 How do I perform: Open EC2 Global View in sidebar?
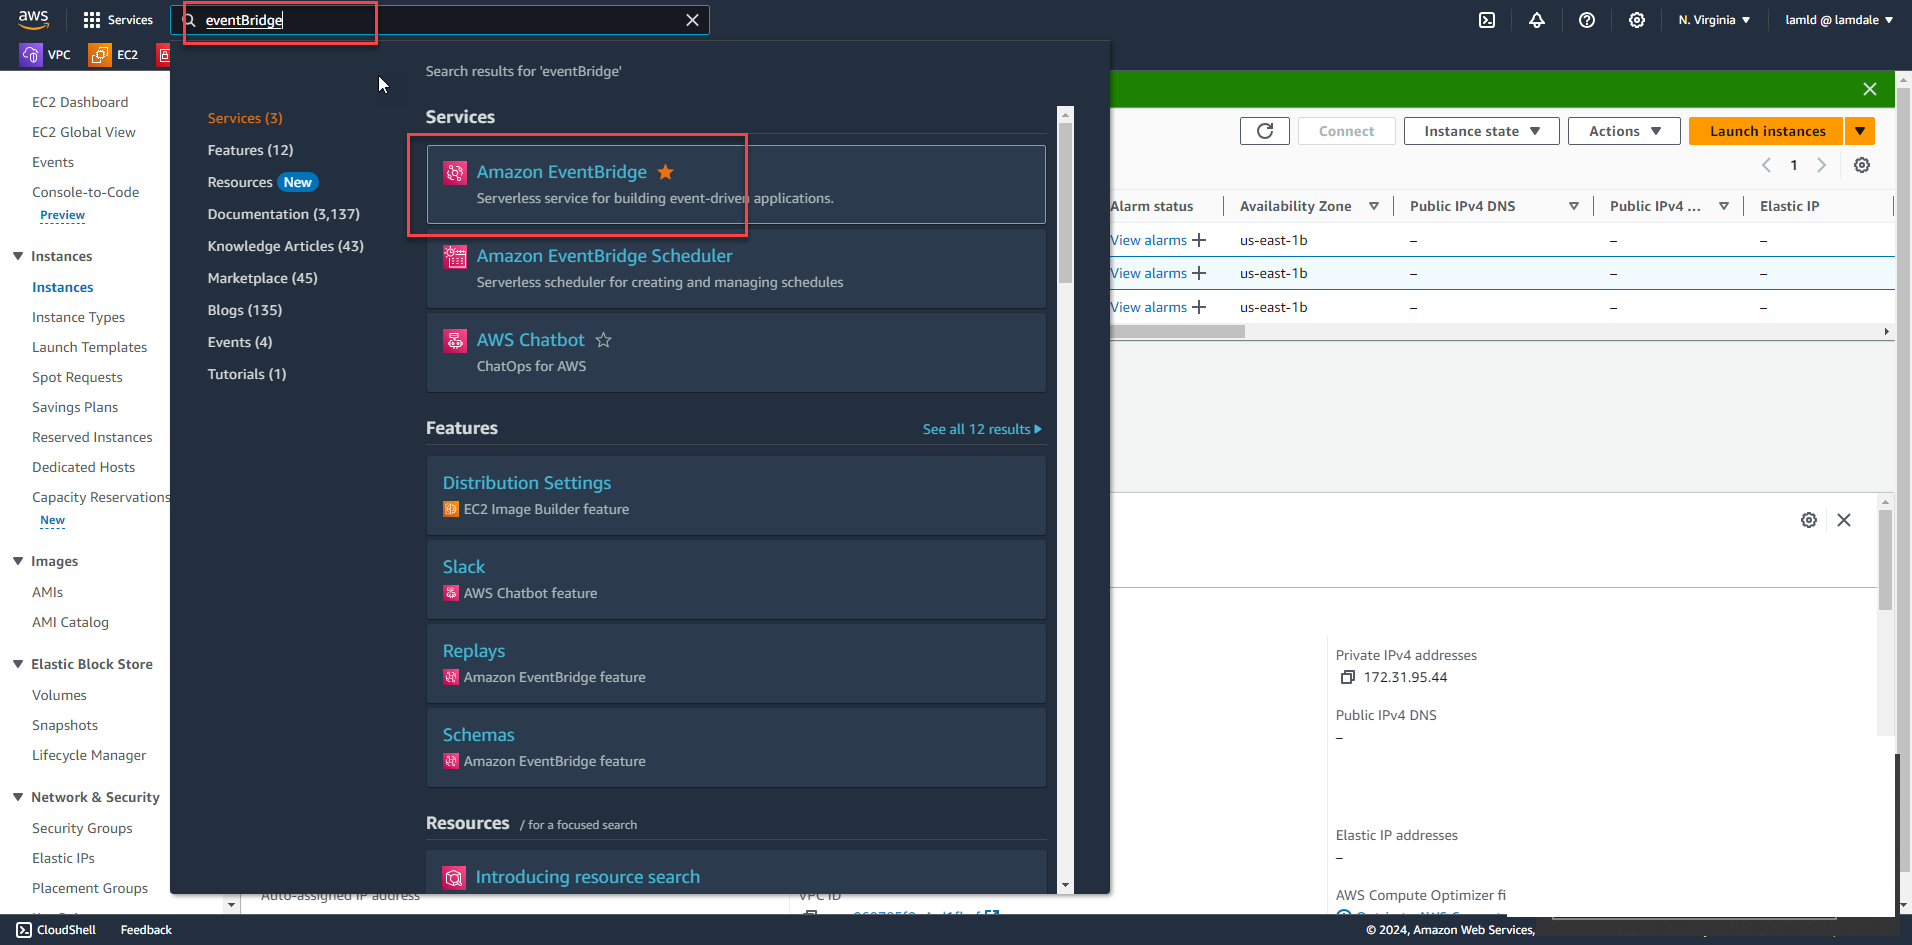point(84,132)
